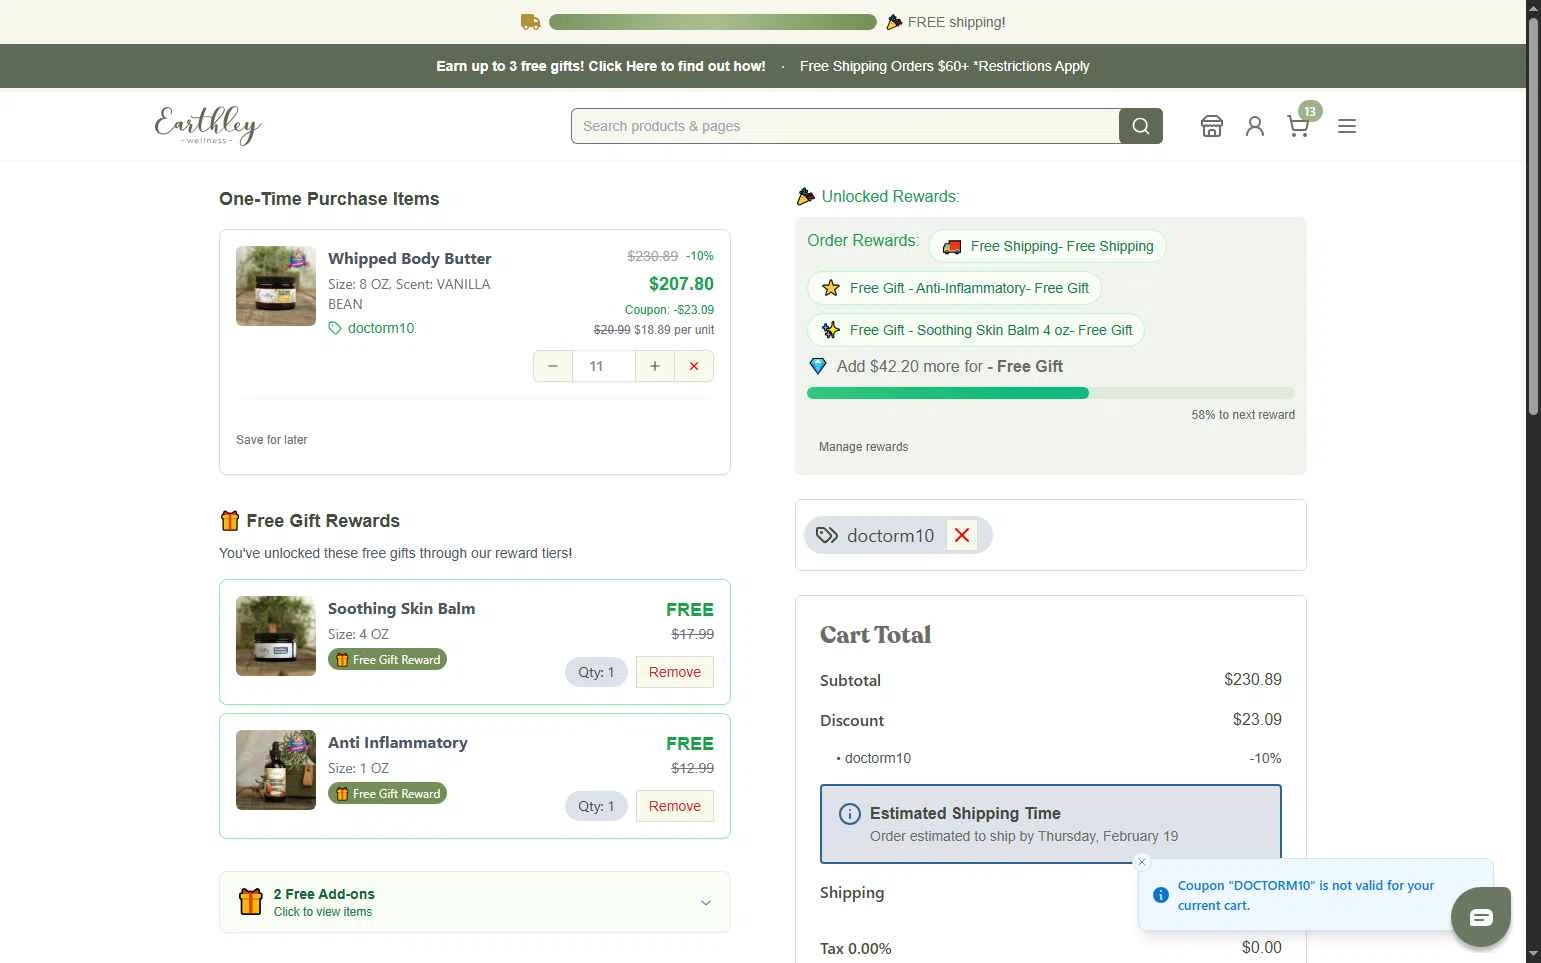
Task: Click the 58% next reward progress bar
Action: [x=1051, y=393]
